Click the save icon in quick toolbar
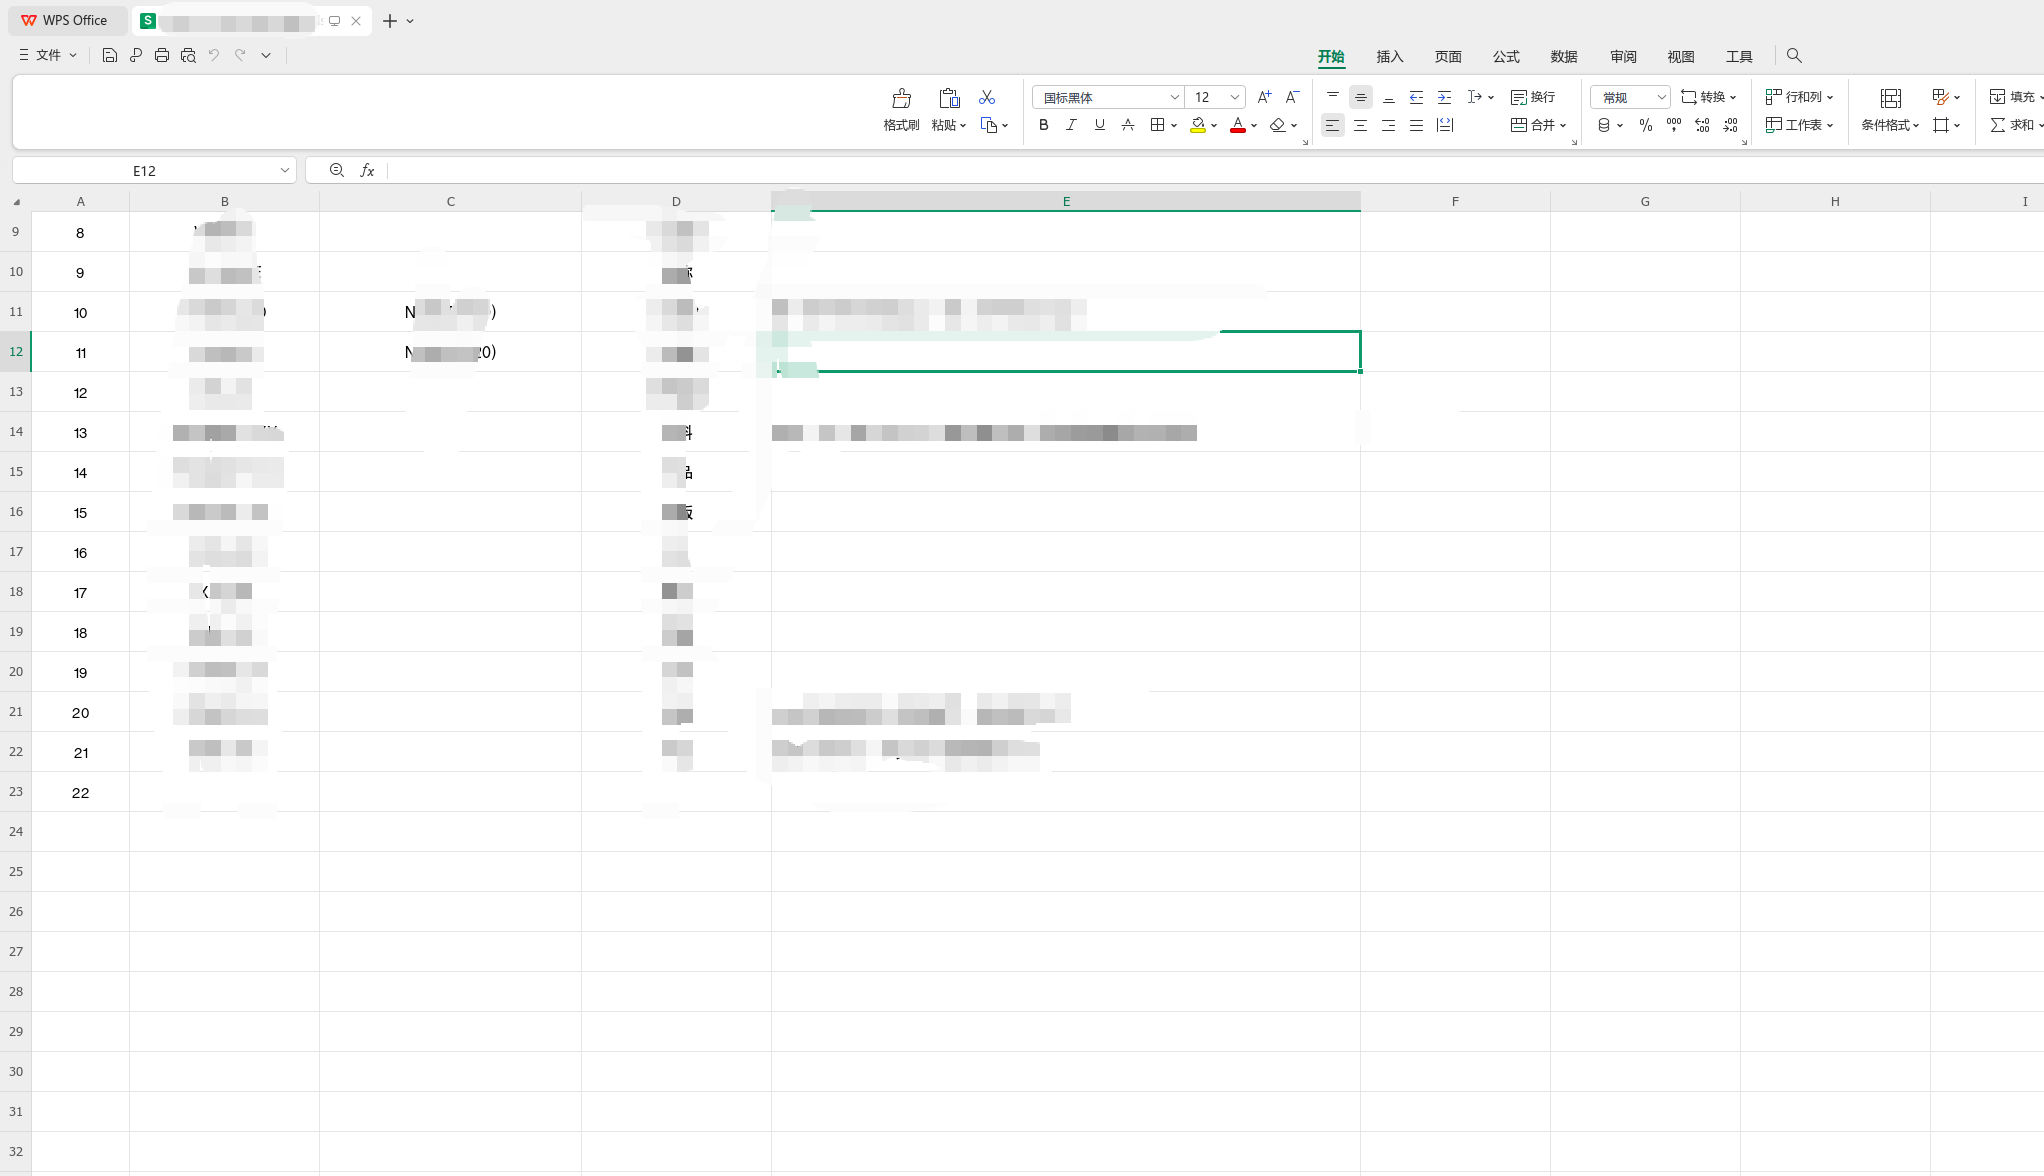 110,55
